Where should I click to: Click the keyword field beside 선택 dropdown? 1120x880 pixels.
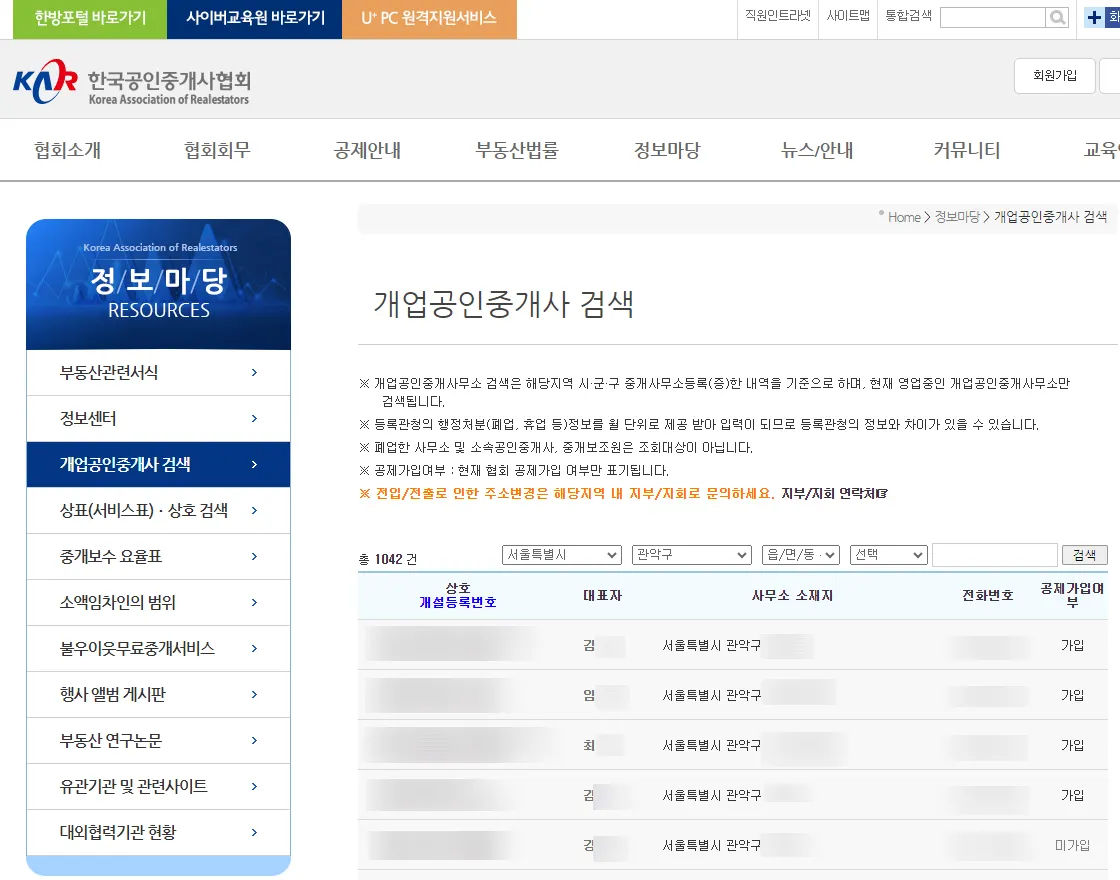(x=994, y=555)
